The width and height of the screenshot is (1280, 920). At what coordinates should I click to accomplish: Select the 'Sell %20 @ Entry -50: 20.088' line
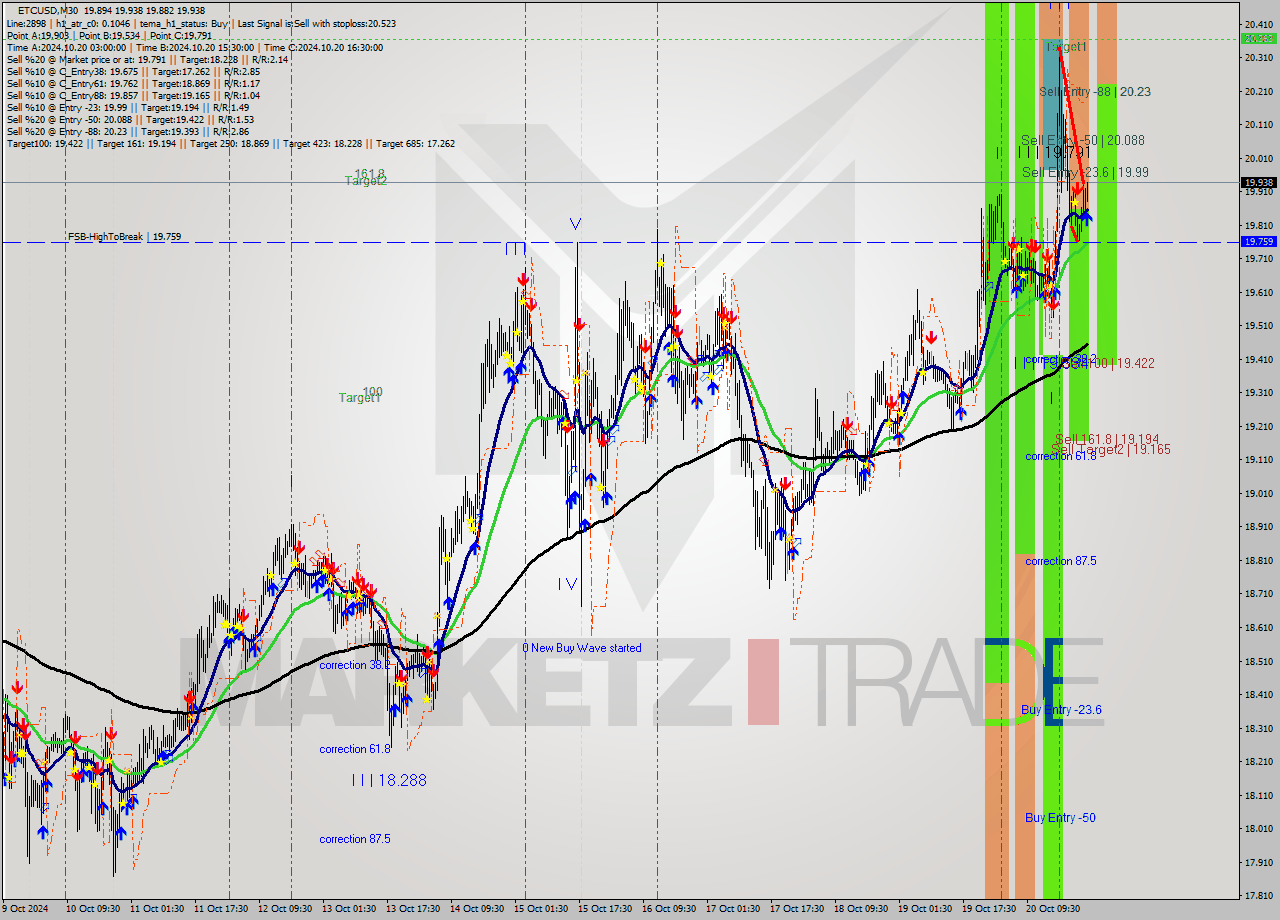[131, 119]
